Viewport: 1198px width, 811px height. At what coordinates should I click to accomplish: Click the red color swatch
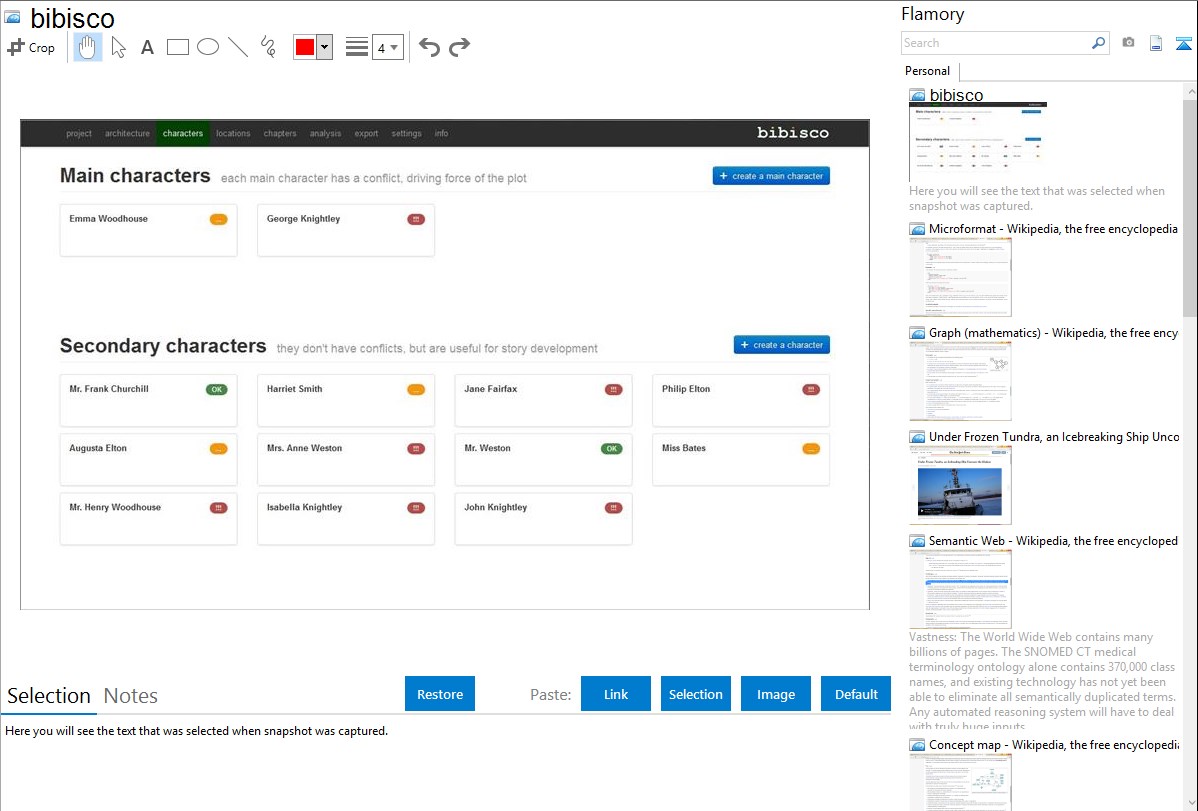pos(305,47)
